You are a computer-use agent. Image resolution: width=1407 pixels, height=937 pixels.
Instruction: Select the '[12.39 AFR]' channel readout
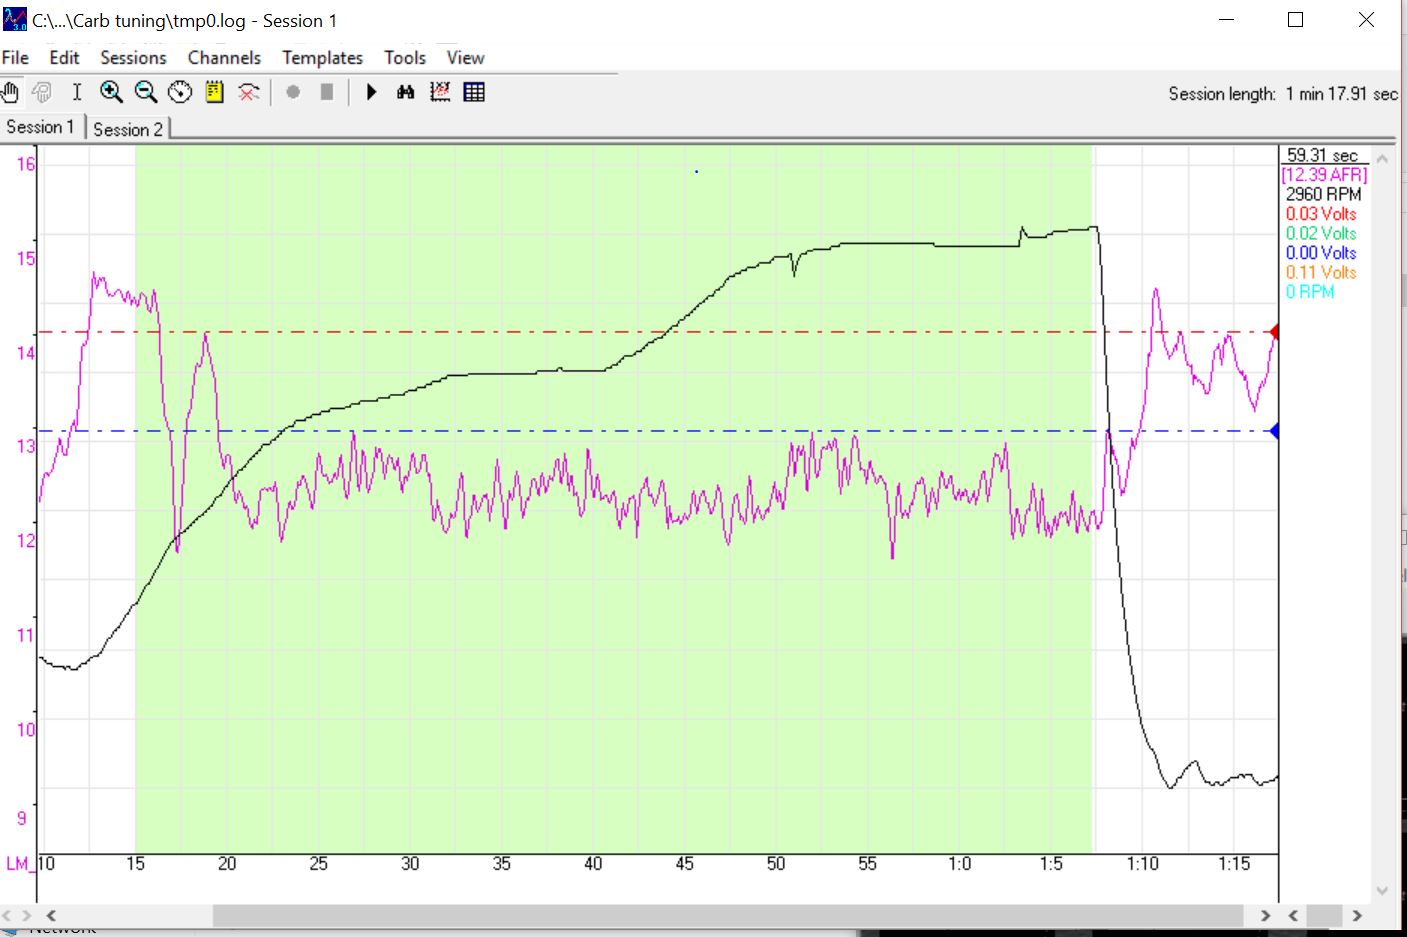(x=1324, y=174)
